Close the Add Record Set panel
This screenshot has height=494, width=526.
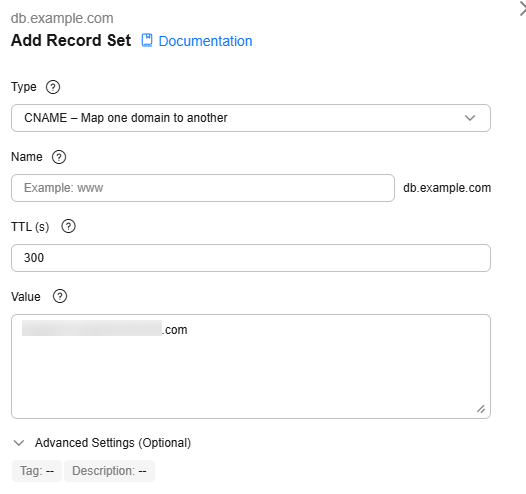pyautogui.click(x=523, y=9)
